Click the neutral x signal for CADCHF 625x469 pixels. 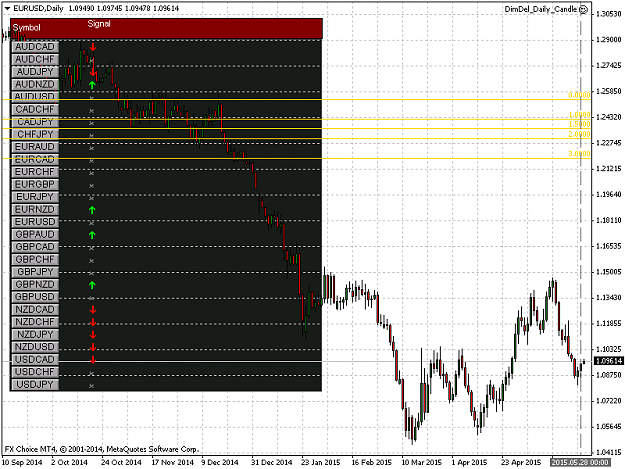[91, 111]
